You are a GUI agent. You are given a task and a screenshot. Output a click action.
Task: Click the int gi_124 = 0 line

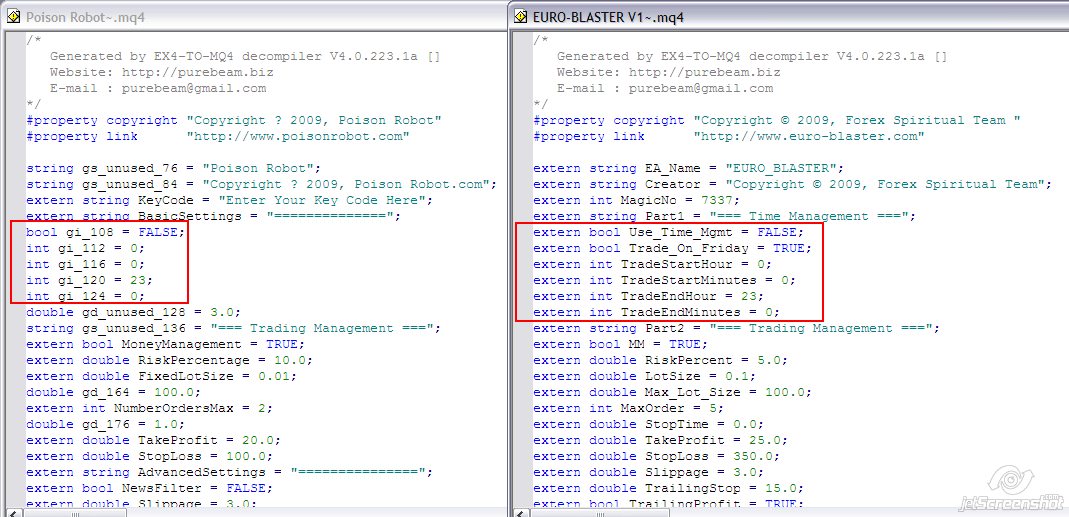coord(86,296)
